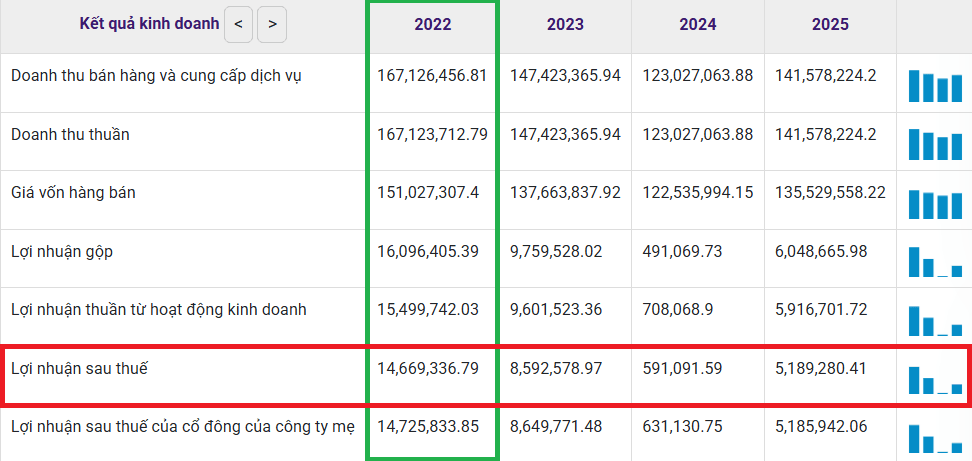Select cell value 15,499,742.03
Screen dimensions: 972x461
point(428,309)
